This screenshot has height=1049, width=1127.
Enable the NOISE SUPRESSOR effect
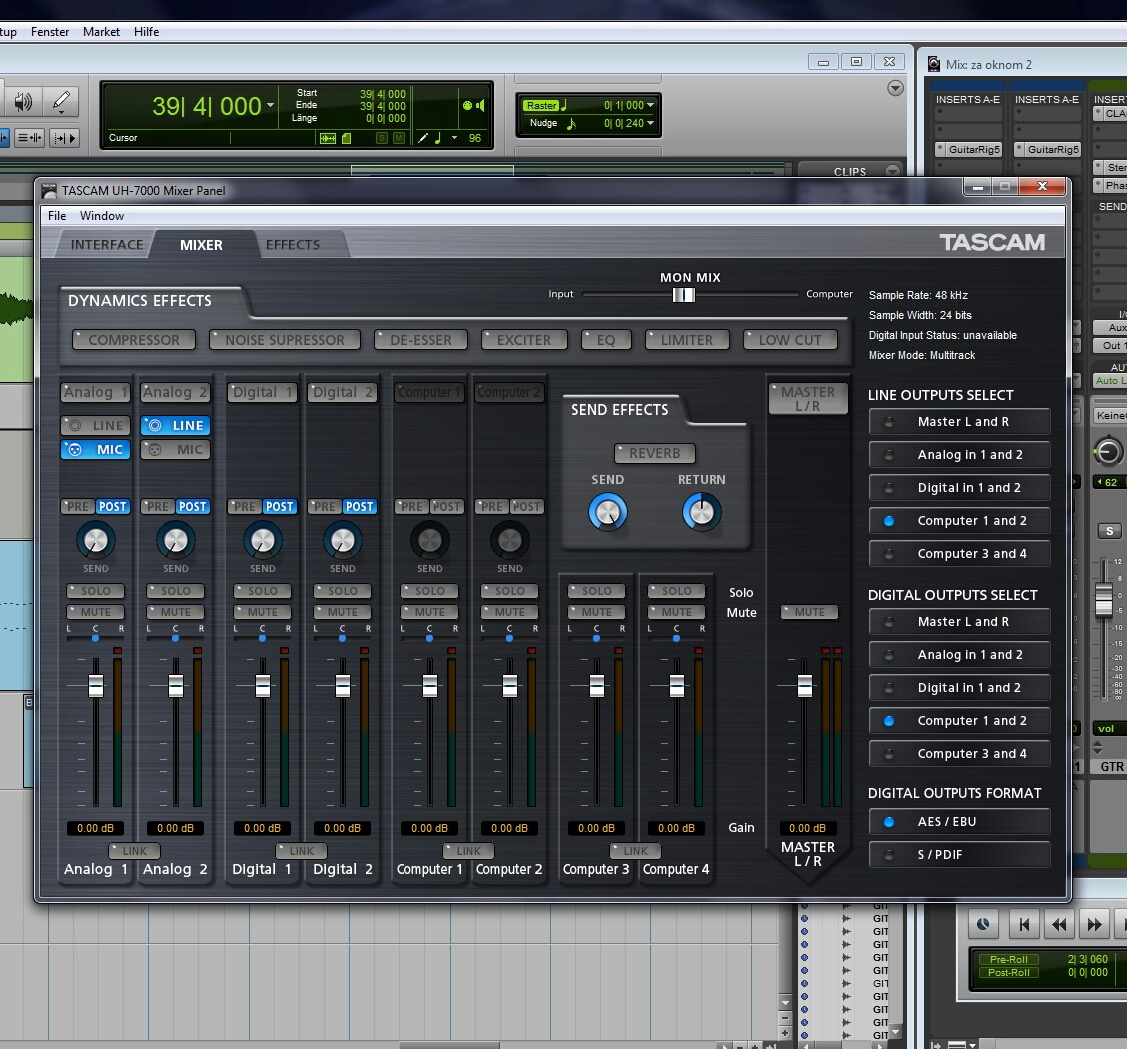tap(285, 339)
